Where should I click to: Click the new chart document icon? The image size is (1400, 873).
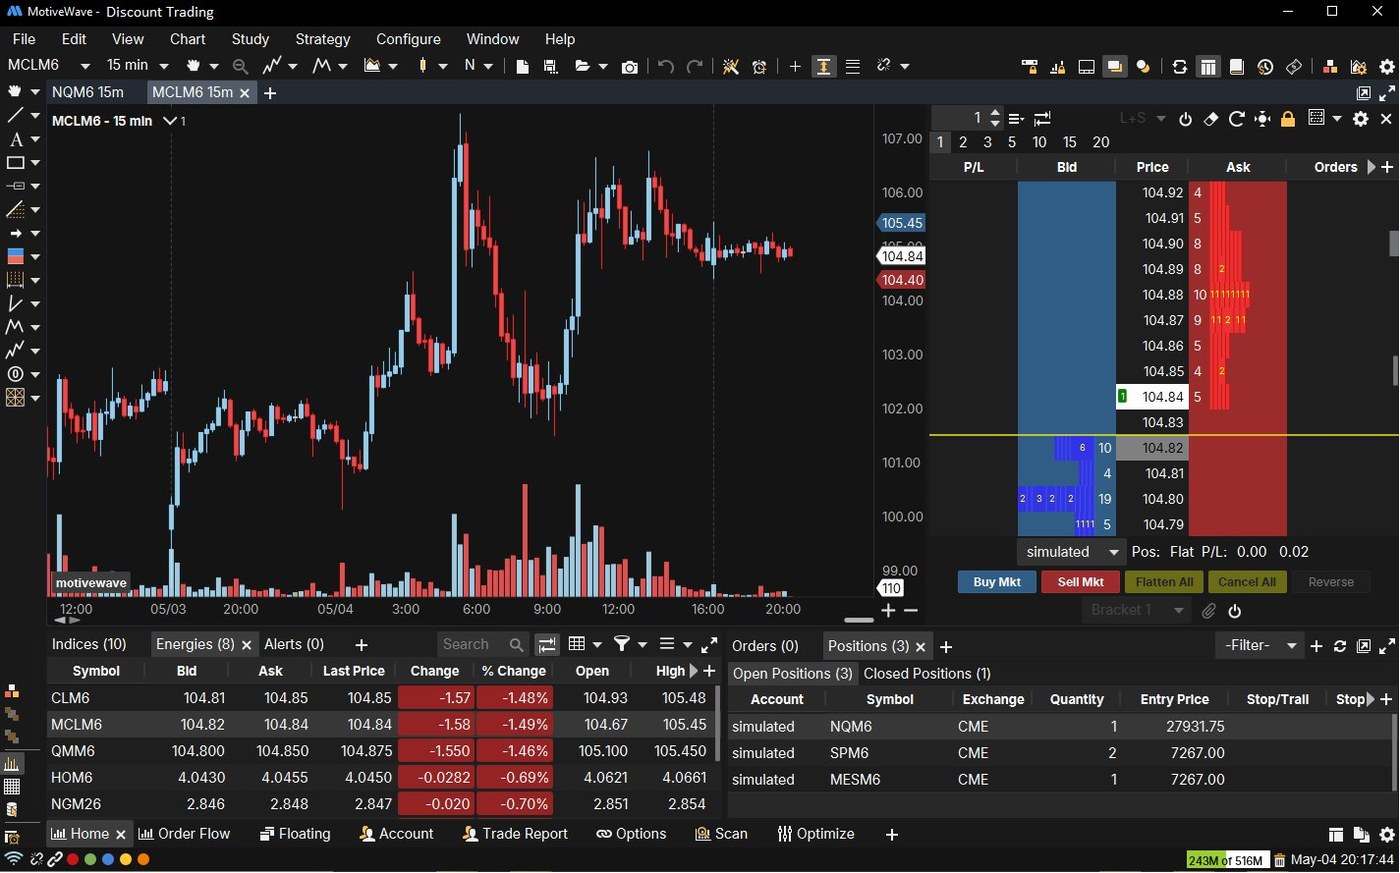[x=522, y=66]
